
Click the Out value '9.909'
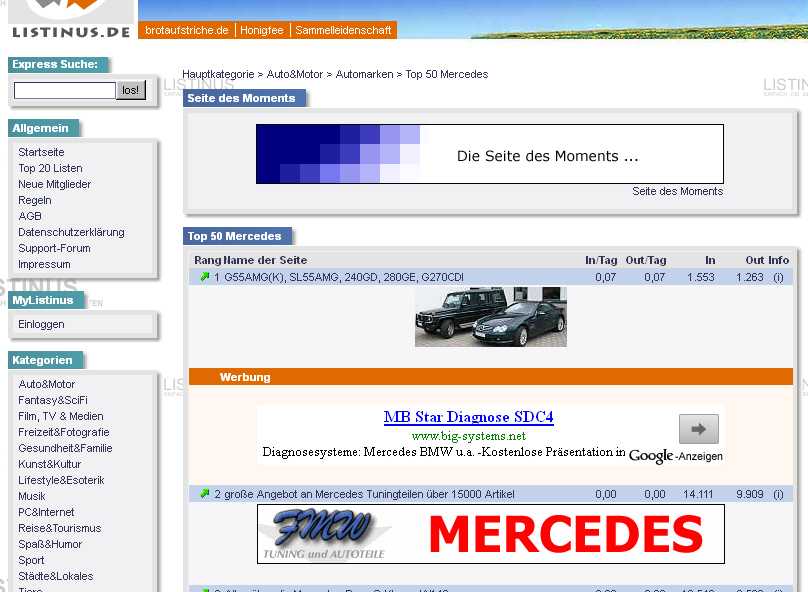(750, 494)
